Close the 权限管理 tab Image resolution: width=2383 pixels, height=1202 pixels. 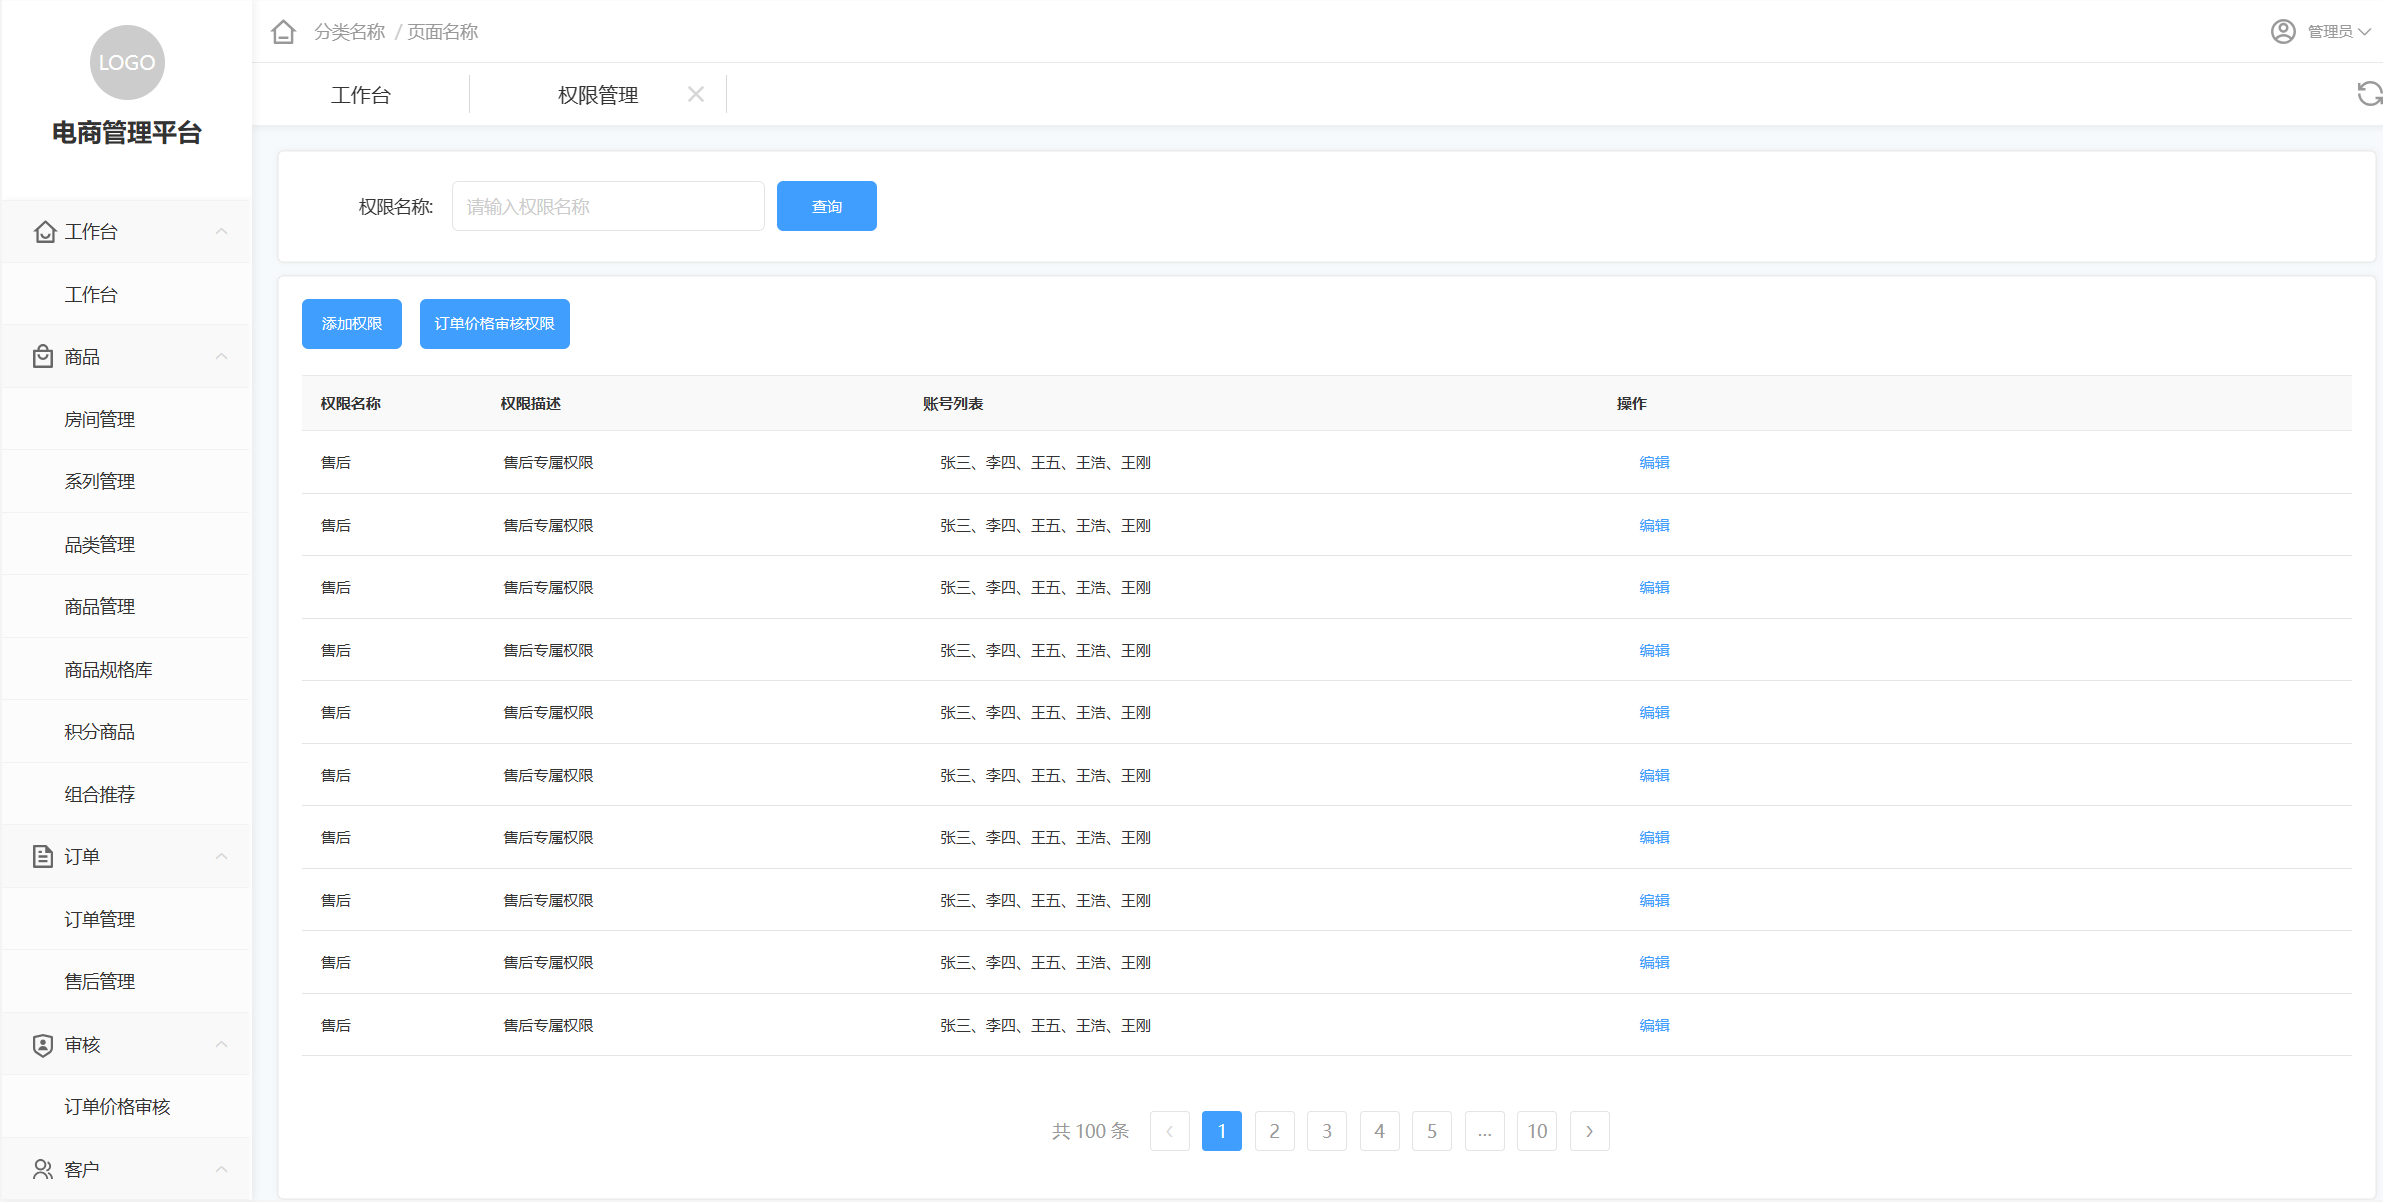pyautogui.click(x=696, y=94)
